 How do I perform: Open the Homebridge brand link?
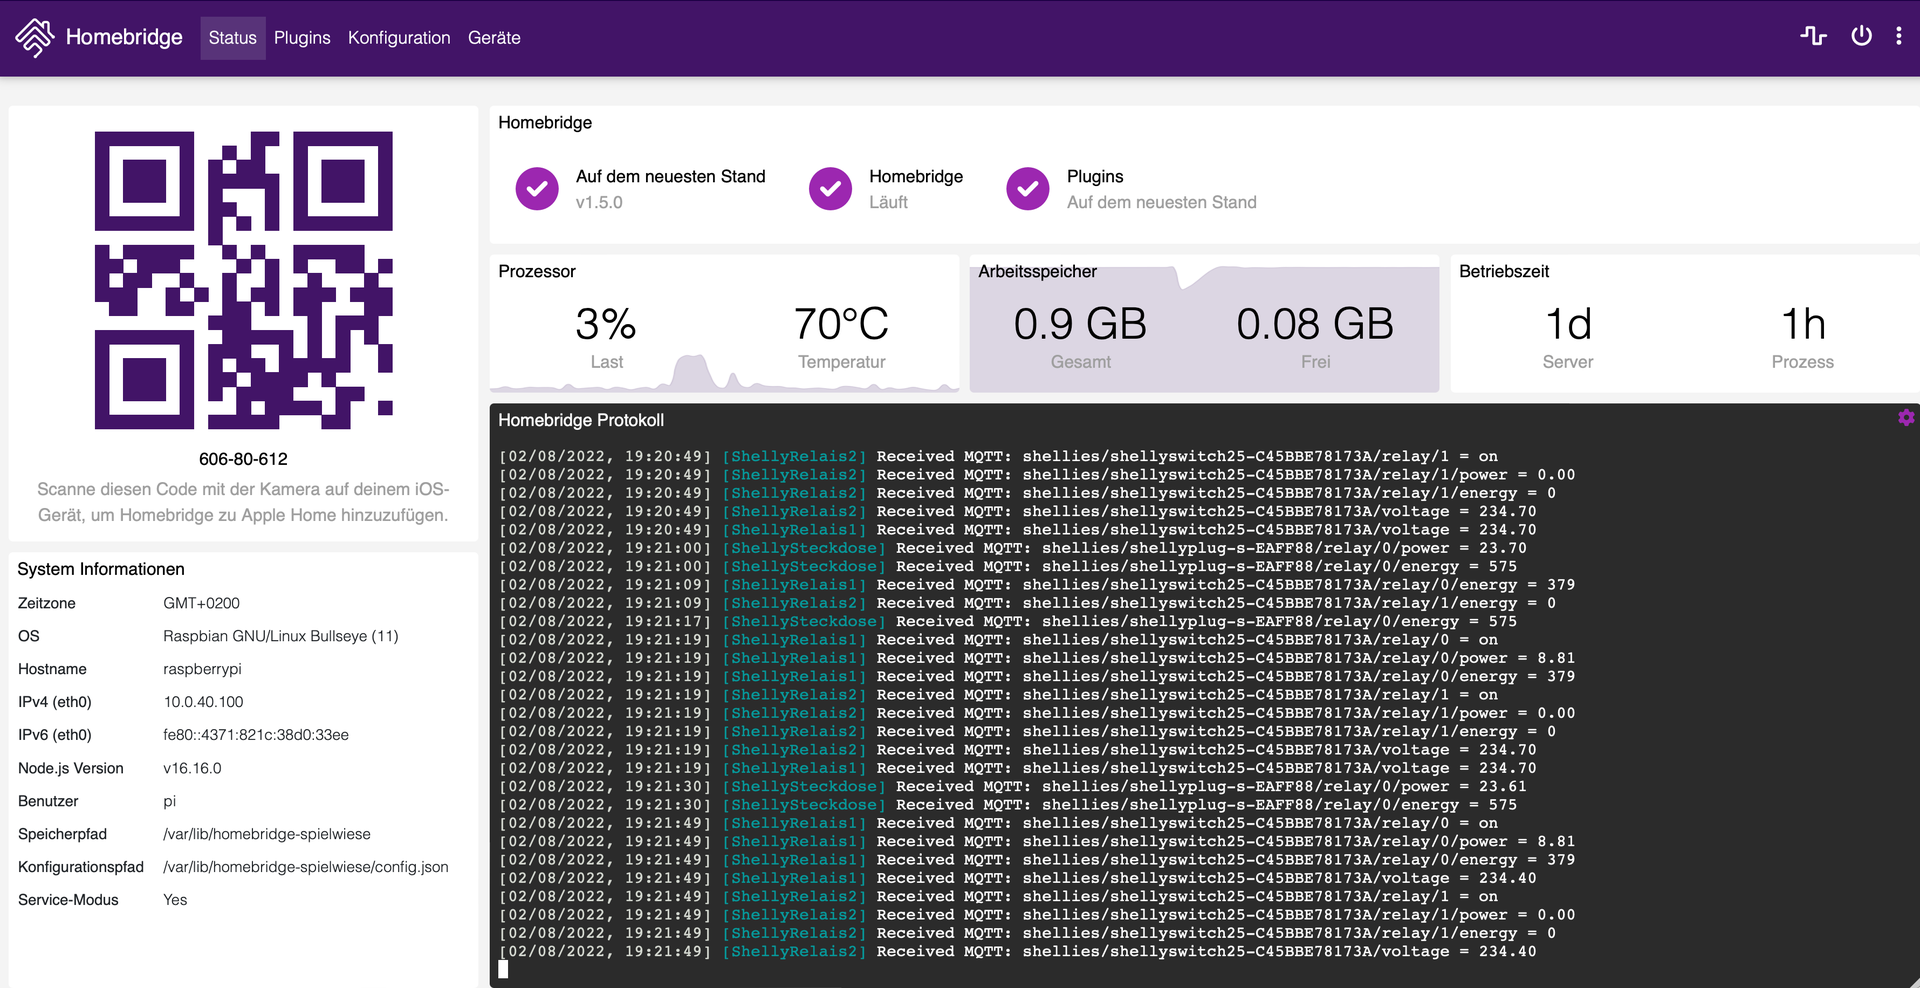coord(124,37)
